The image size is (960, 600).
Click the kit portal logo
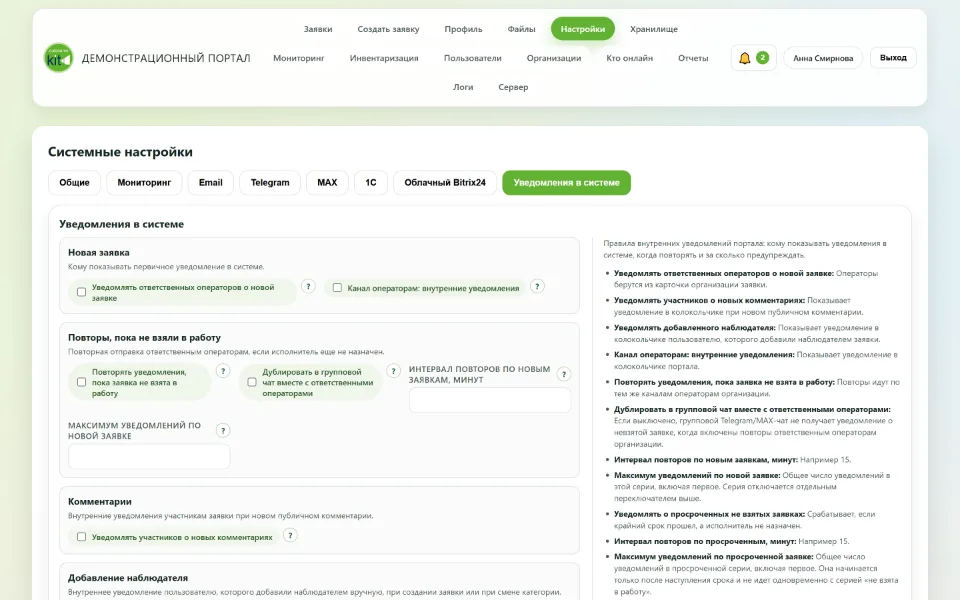tap(59, 58)
